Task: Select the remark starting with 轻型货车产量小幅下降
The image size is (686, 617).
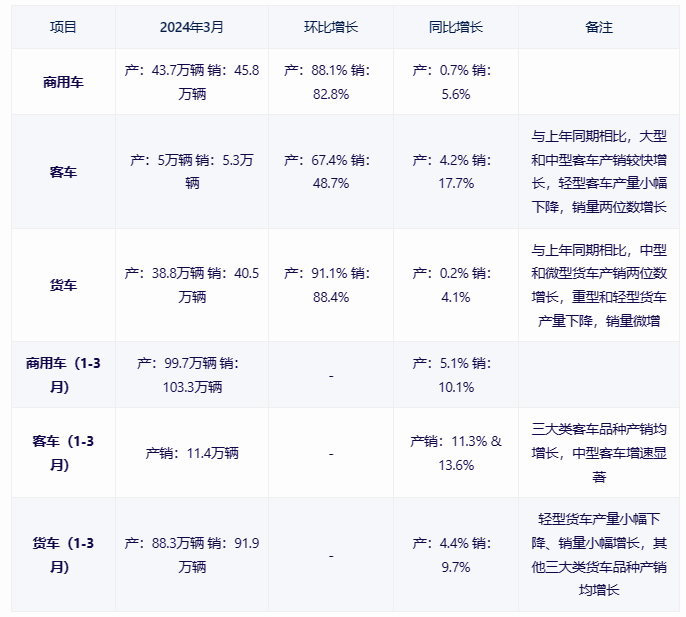Action: tap(599, 555)
